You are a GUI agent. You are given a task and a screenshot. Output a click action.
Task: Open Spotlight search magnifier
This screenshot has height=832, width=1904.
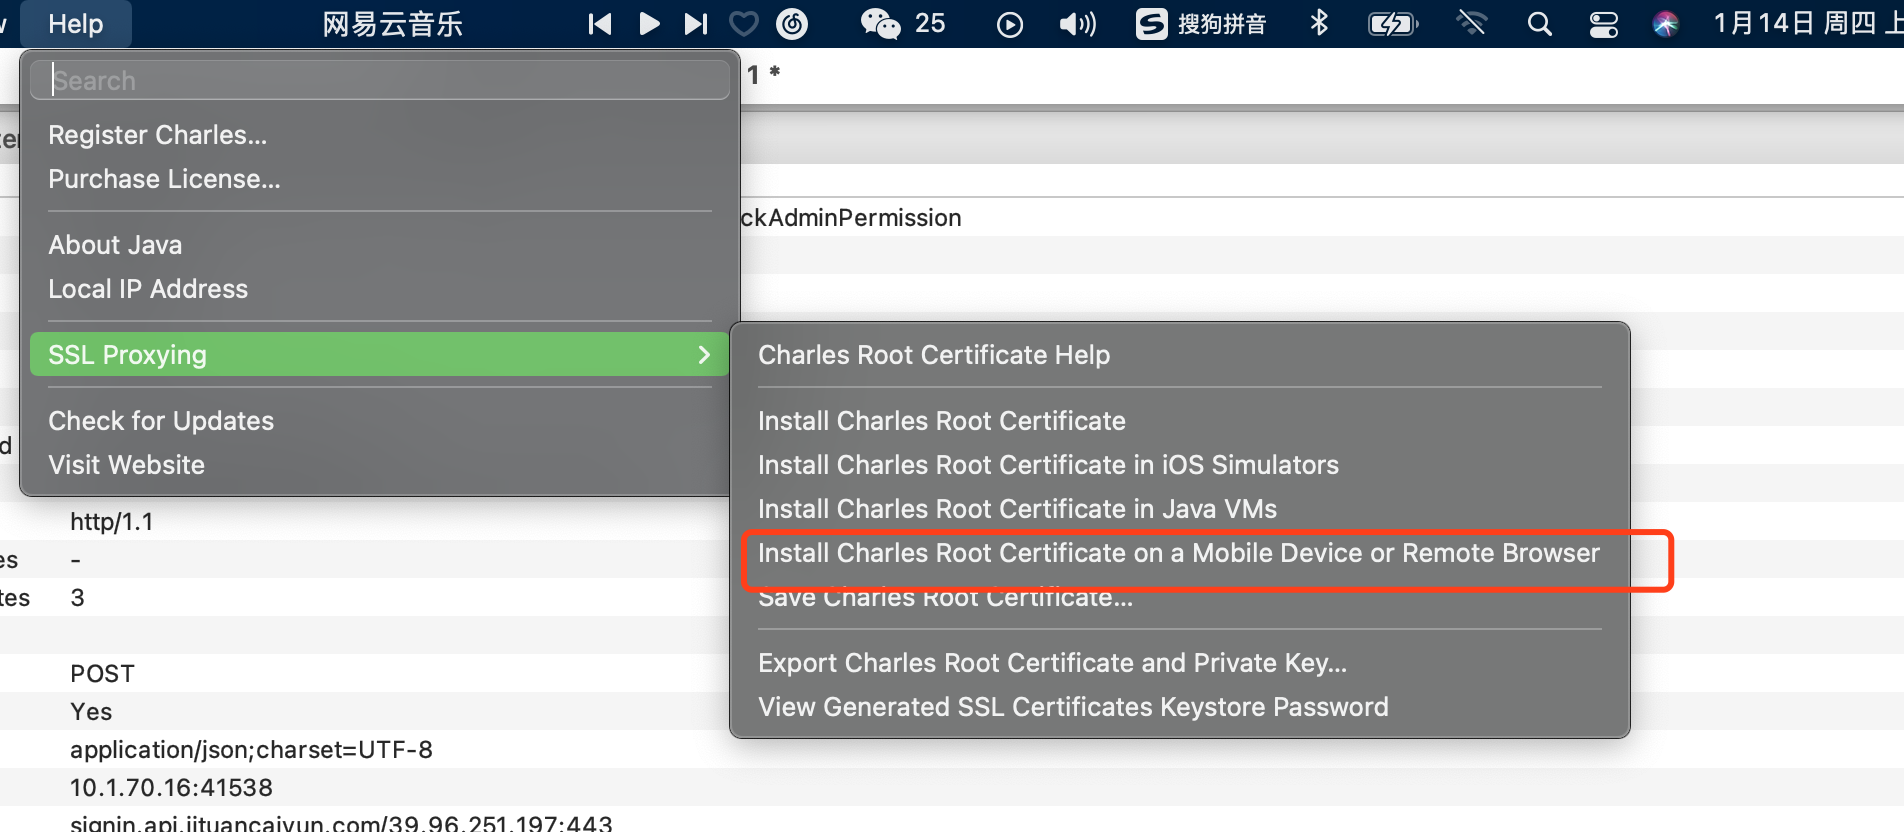pos(1540,23)
